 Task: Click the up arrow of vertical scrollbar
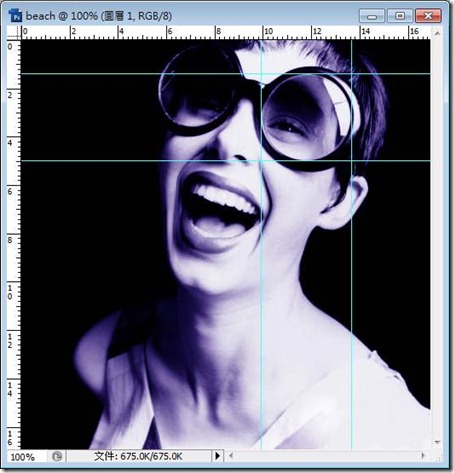(x=437, y=33)
